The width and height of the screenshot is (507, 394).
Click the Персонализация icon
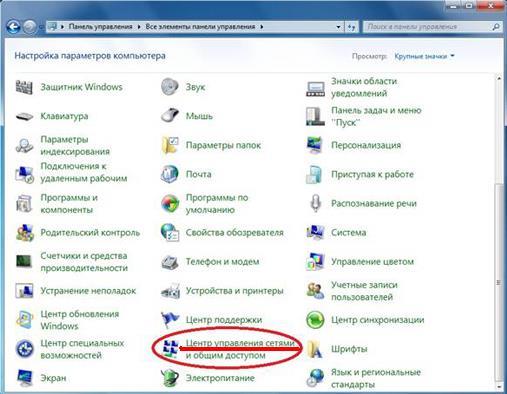pyautogui.click(x=315, y=145)
